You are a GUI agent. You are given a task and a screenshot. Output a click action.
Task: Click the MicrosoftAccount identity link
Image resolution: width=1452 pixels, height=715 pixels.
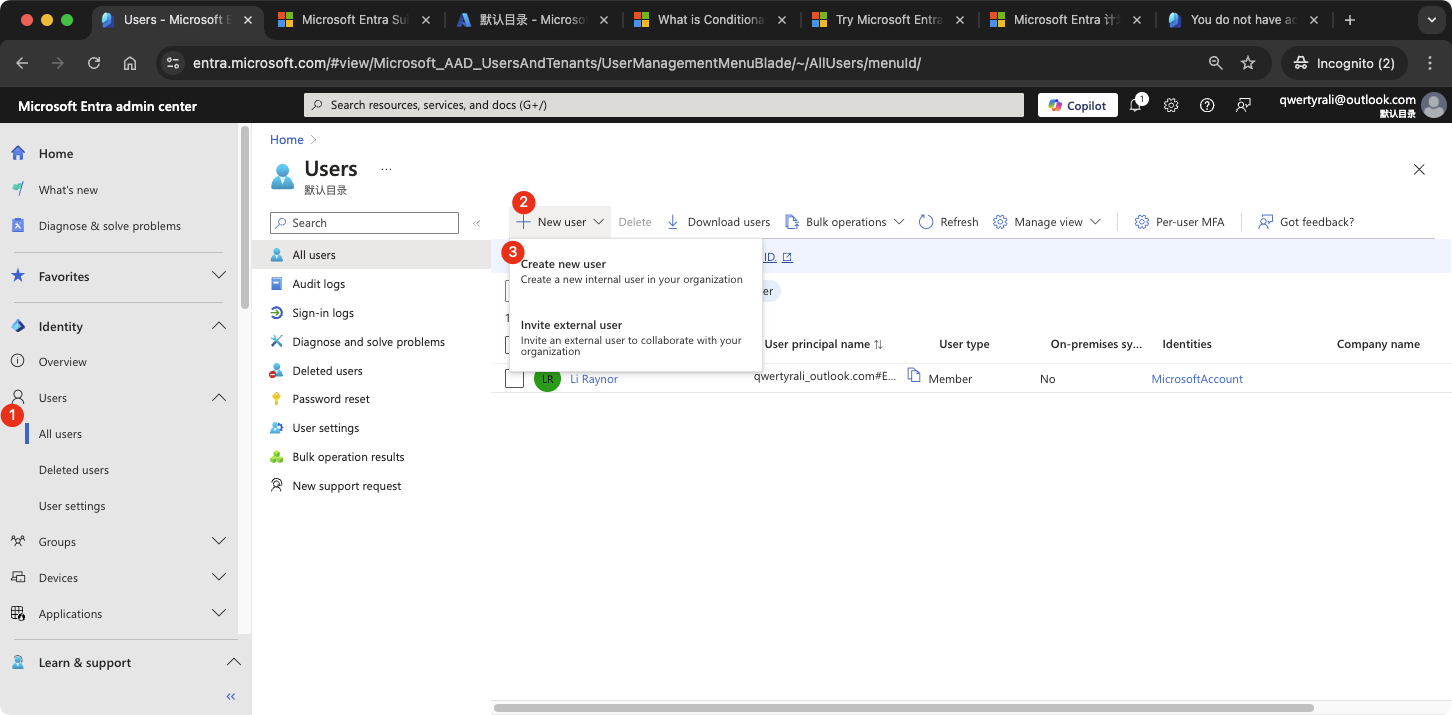1197,379
